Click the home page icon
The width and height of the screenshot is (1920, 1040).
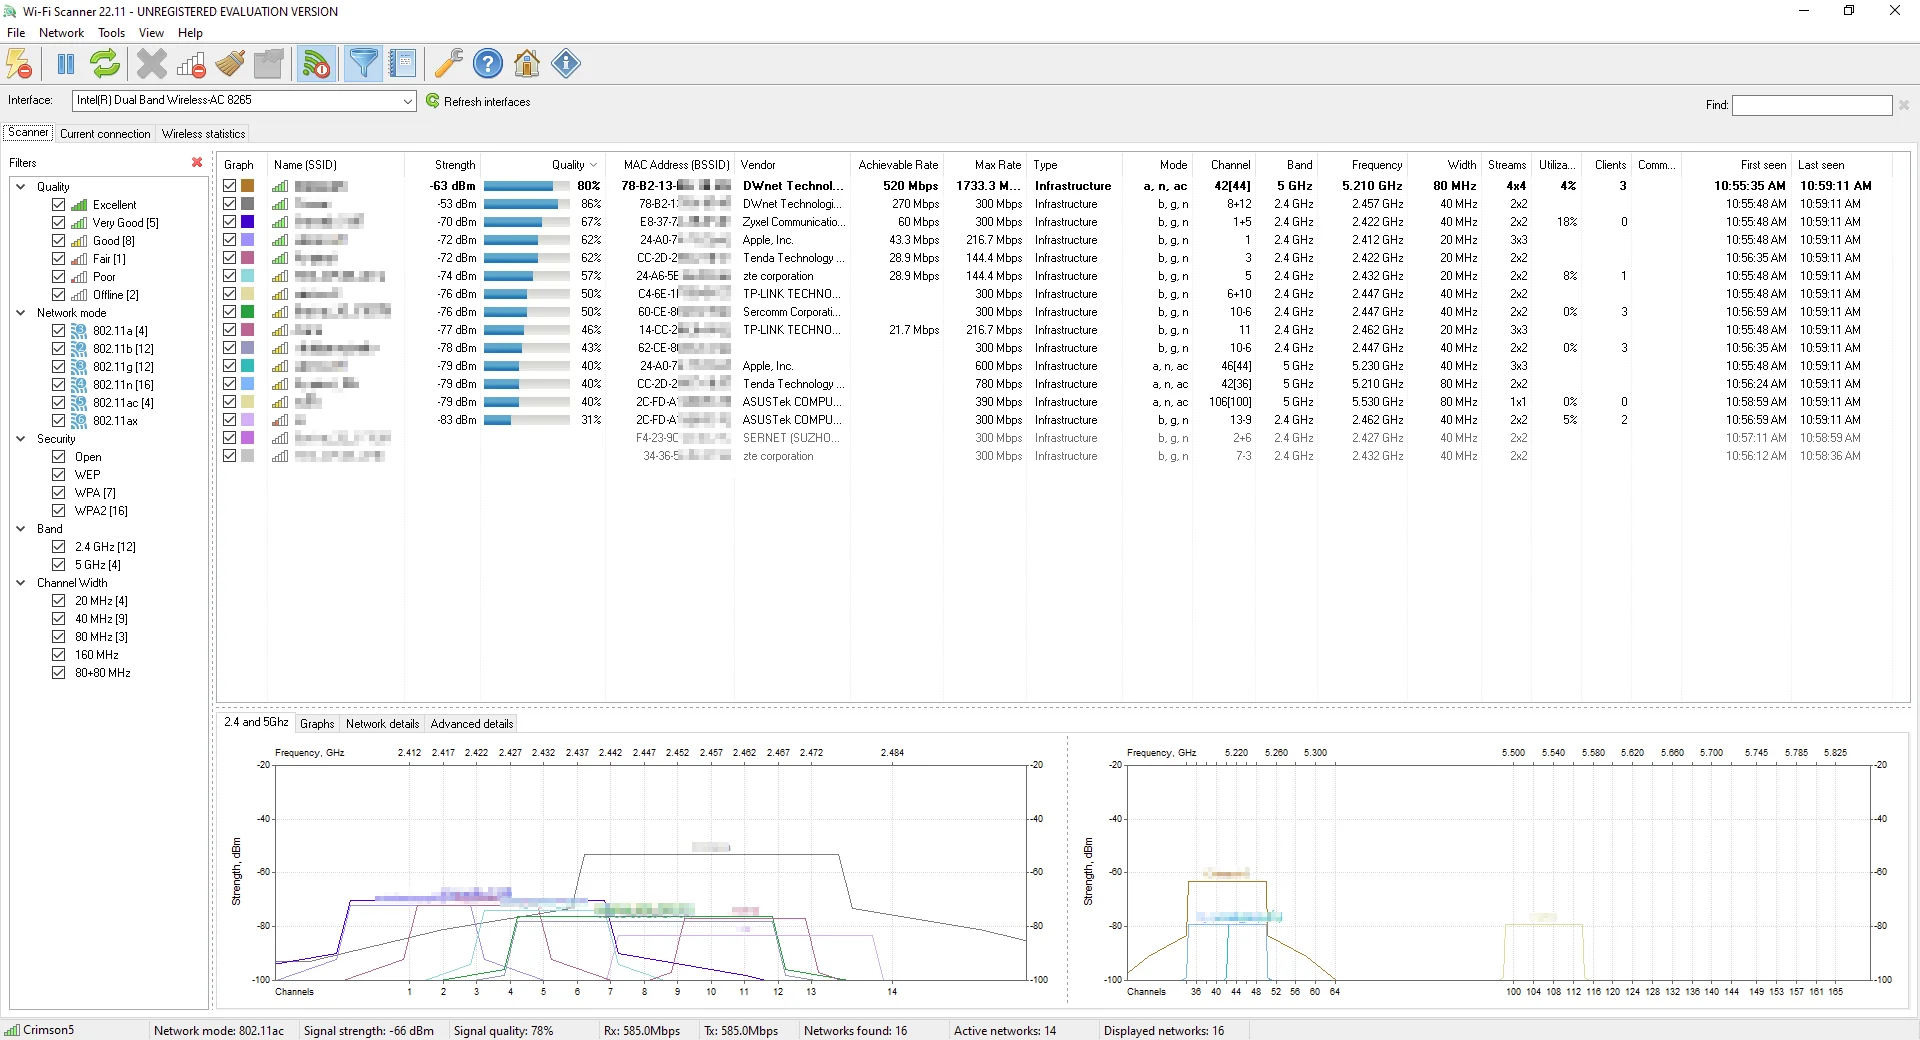point(526,63)
